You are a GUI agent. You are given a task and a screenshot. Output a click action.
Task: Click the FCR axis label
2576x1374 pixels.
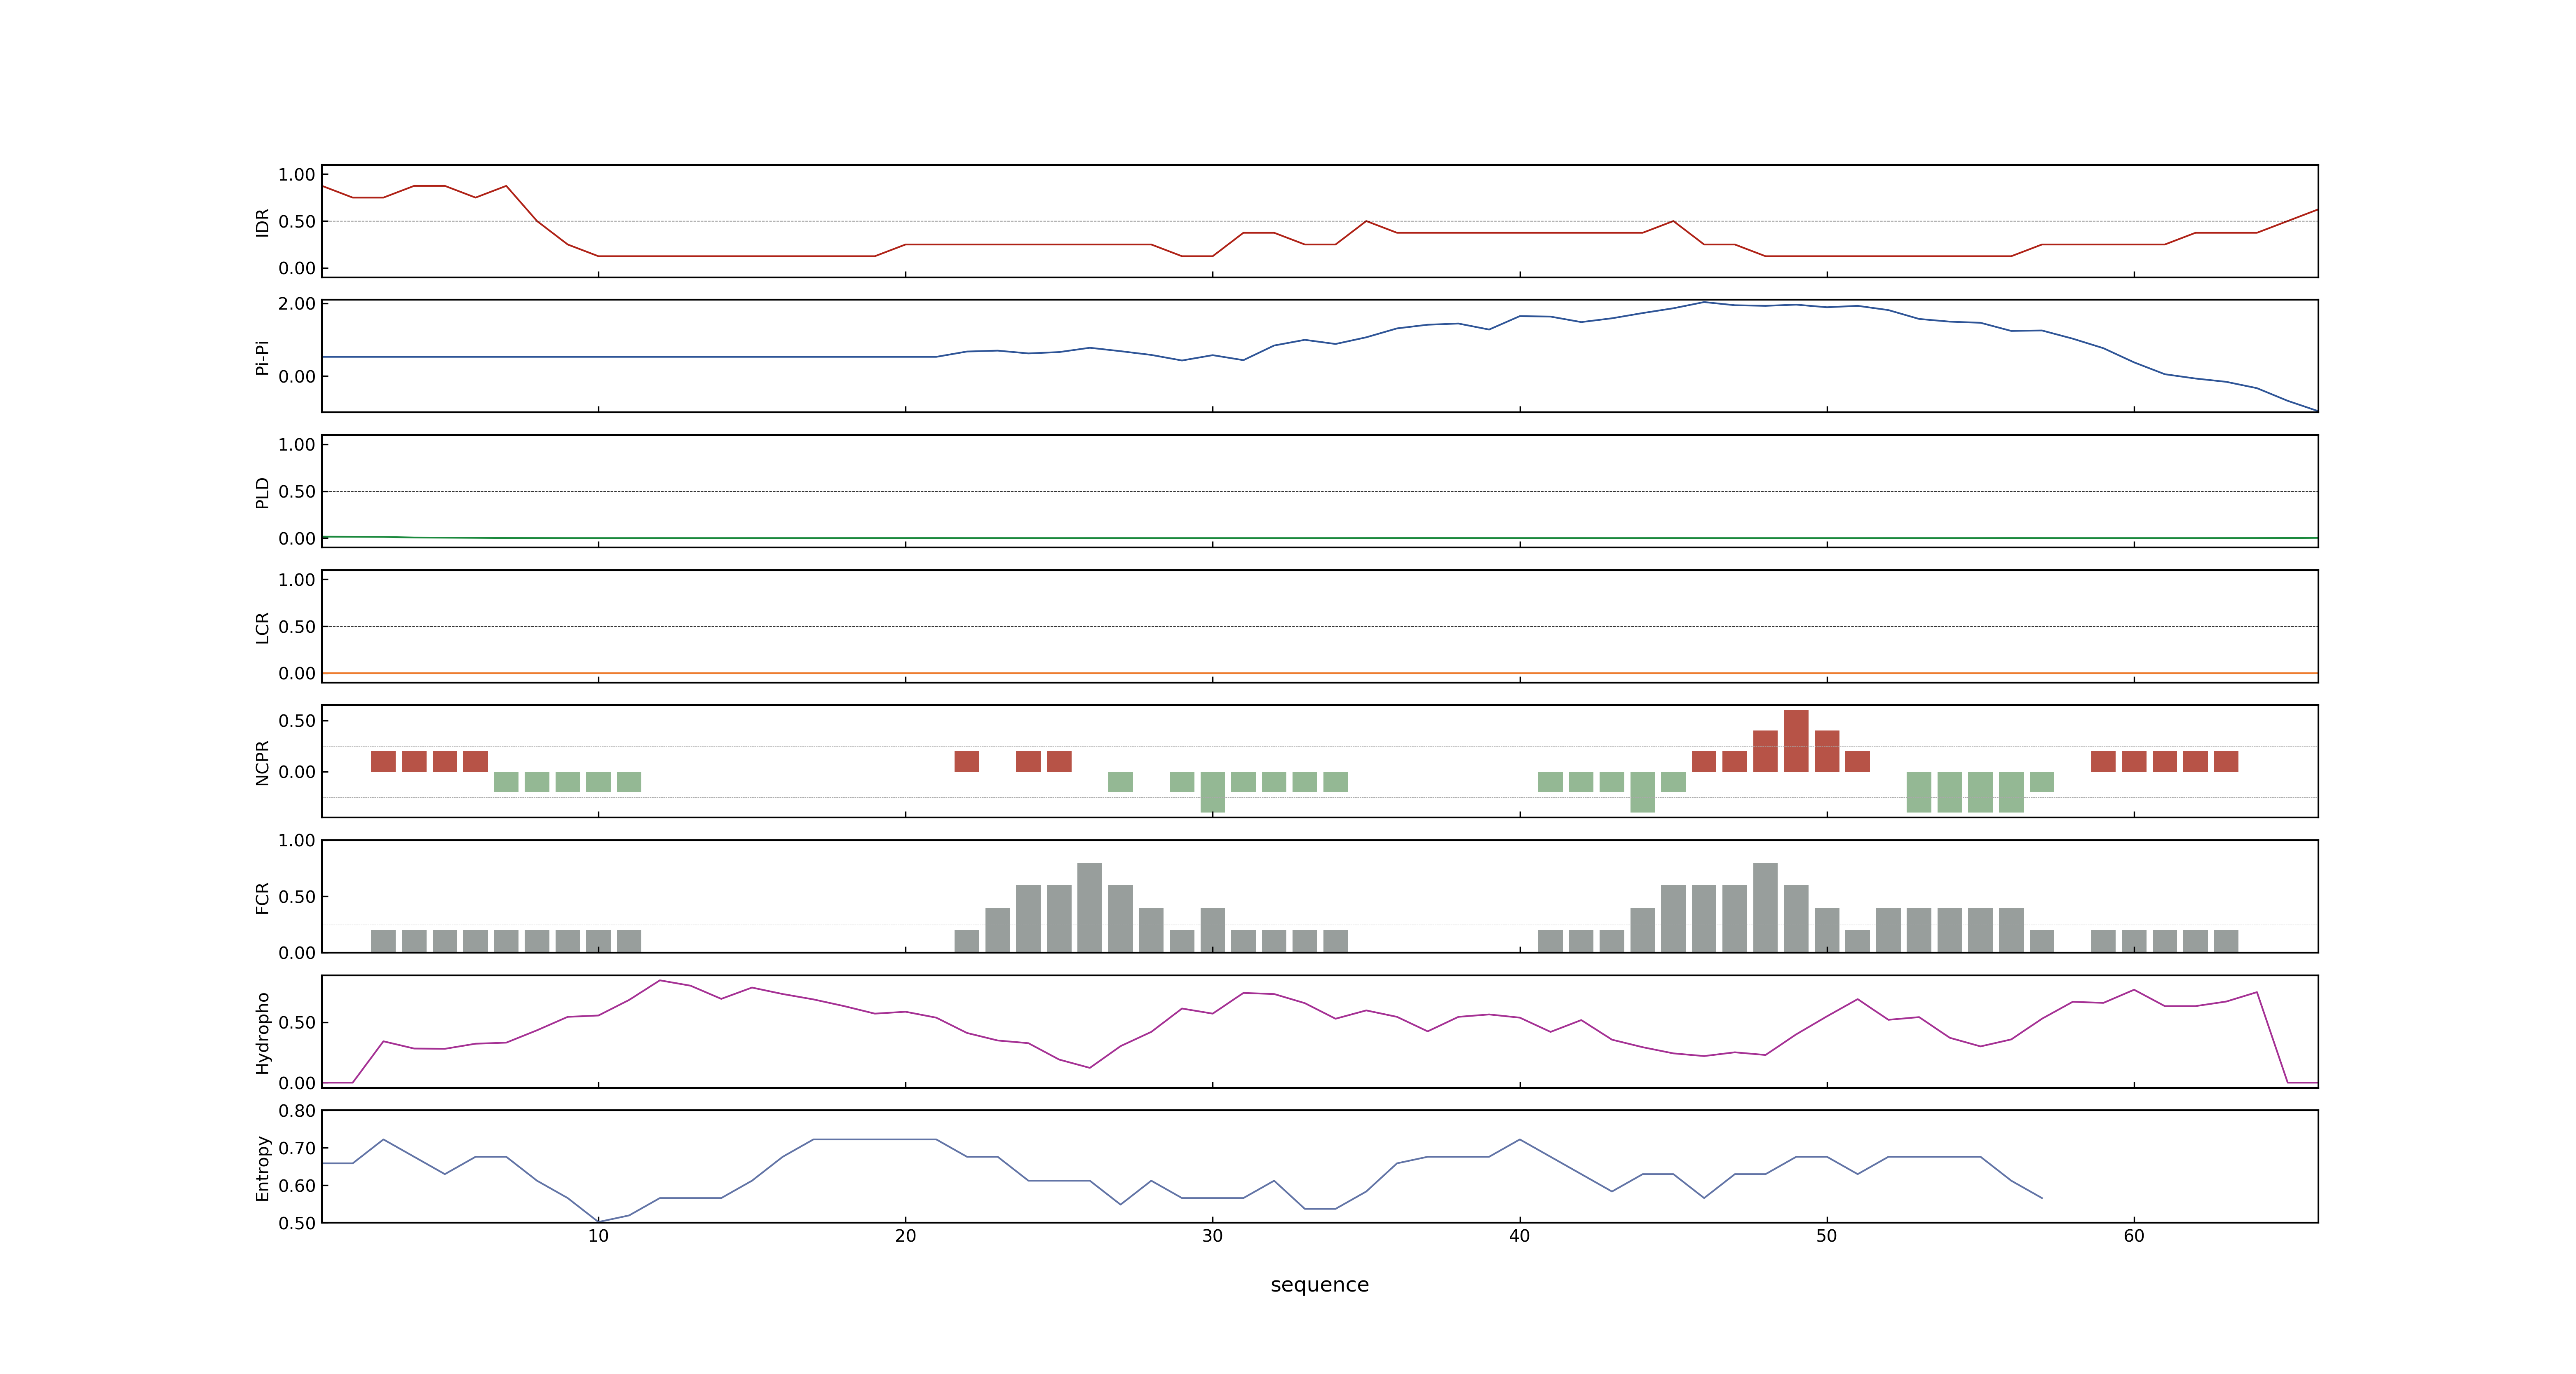point(262,897)
